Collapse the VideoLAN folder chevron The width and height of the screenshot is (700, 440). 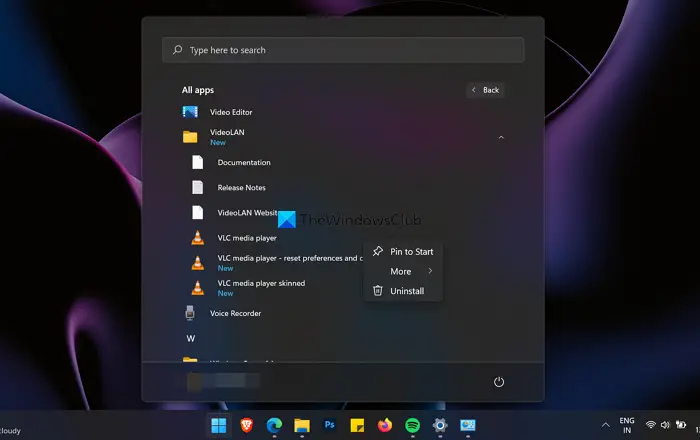tap(501, 137)
